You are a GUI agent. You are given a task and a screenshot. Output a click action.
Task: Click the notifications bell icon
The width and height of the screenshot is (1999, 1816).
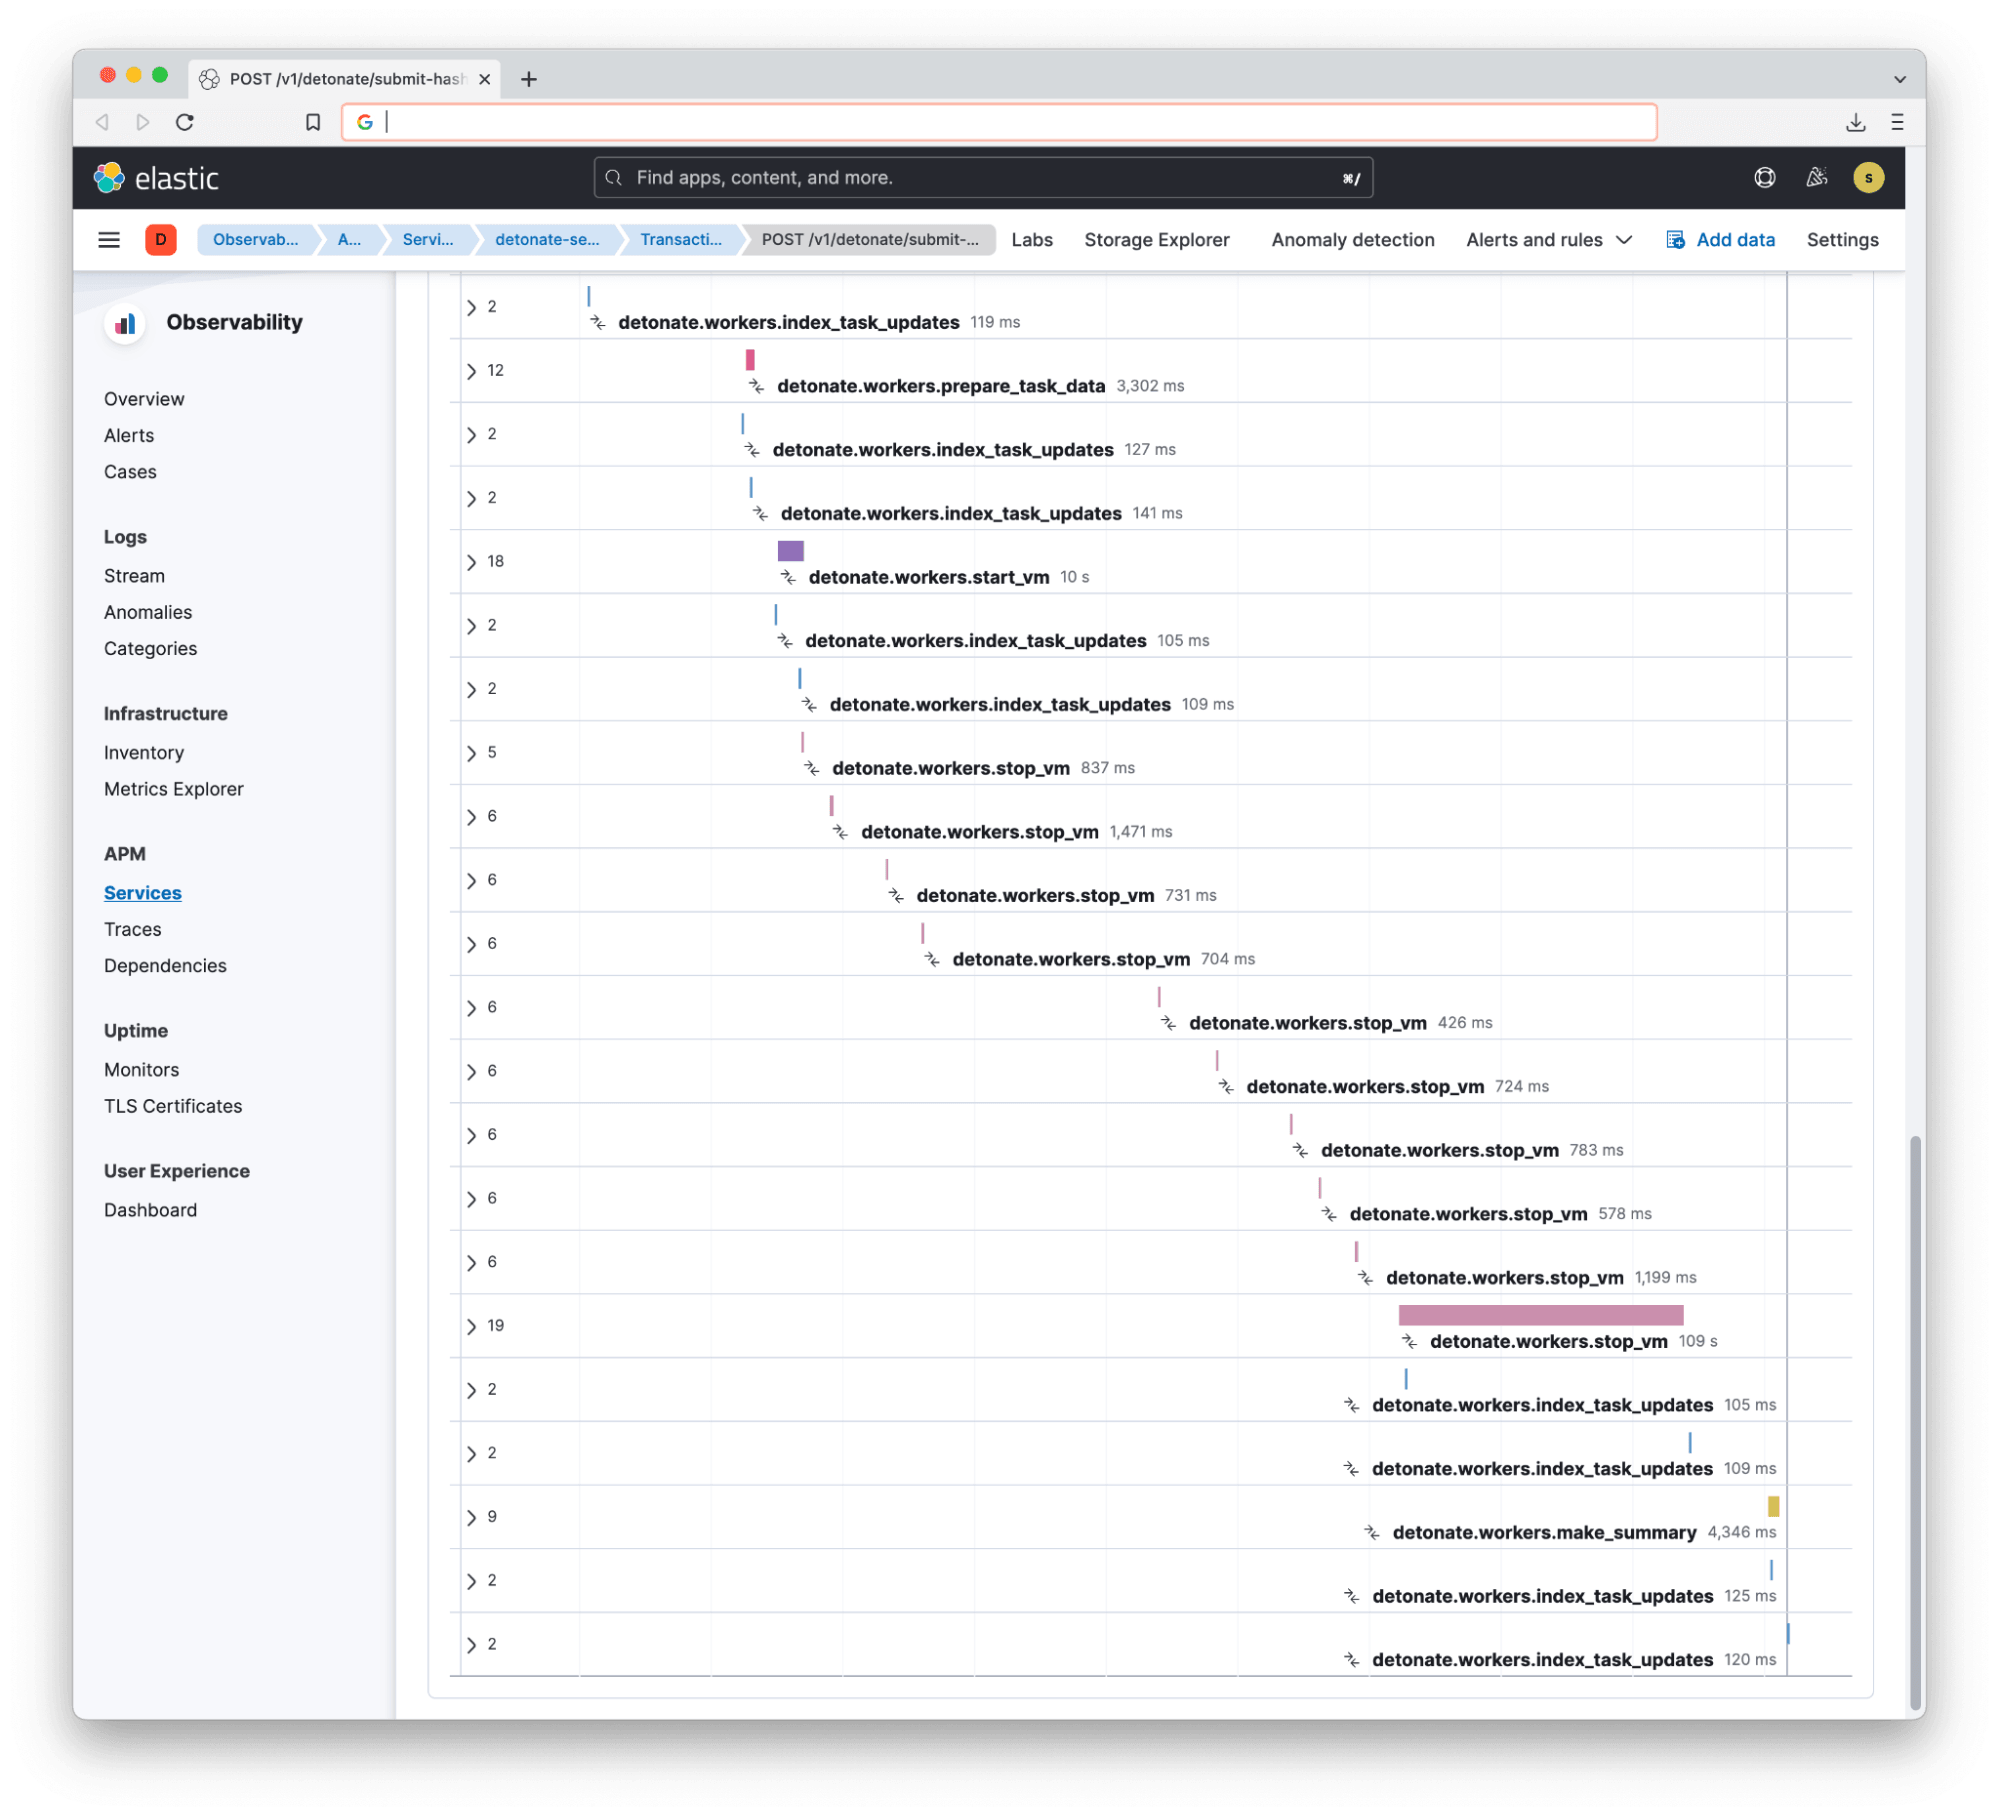click(x=1820, y=176)
